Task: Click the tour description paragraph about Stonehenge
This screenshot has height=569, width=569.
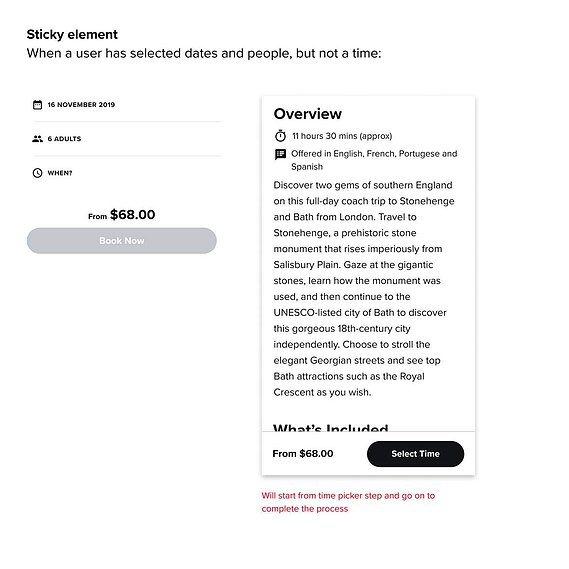Action: click(364, 289)
